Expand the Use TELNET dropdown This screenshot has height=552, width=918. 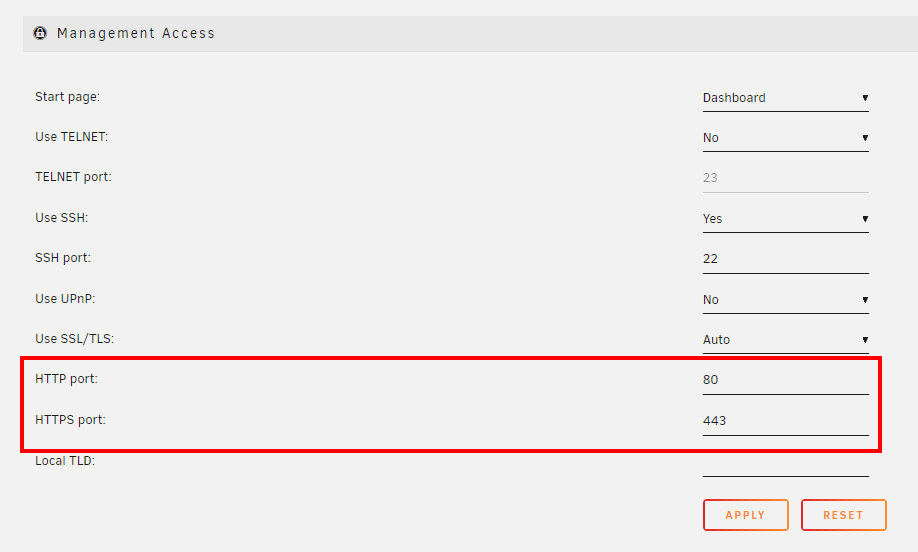pyautogui.click(x=786, y=138)
